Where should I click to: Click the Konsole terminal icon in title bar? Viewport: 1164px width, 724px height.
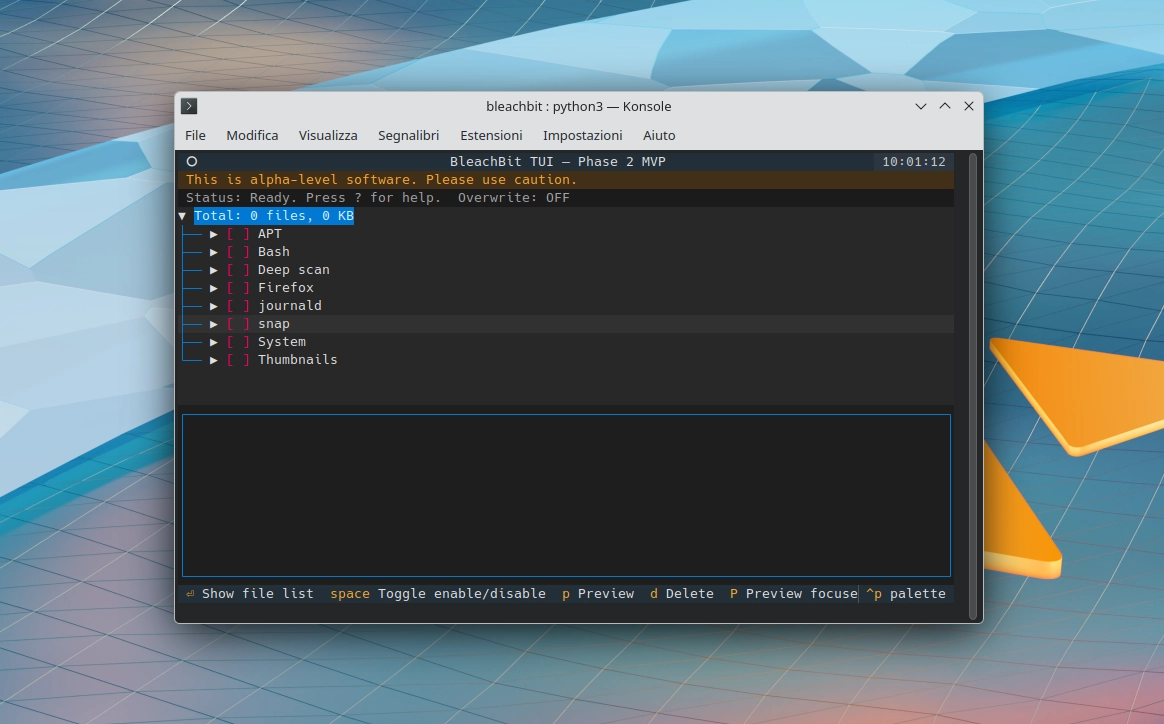point(189,106)
